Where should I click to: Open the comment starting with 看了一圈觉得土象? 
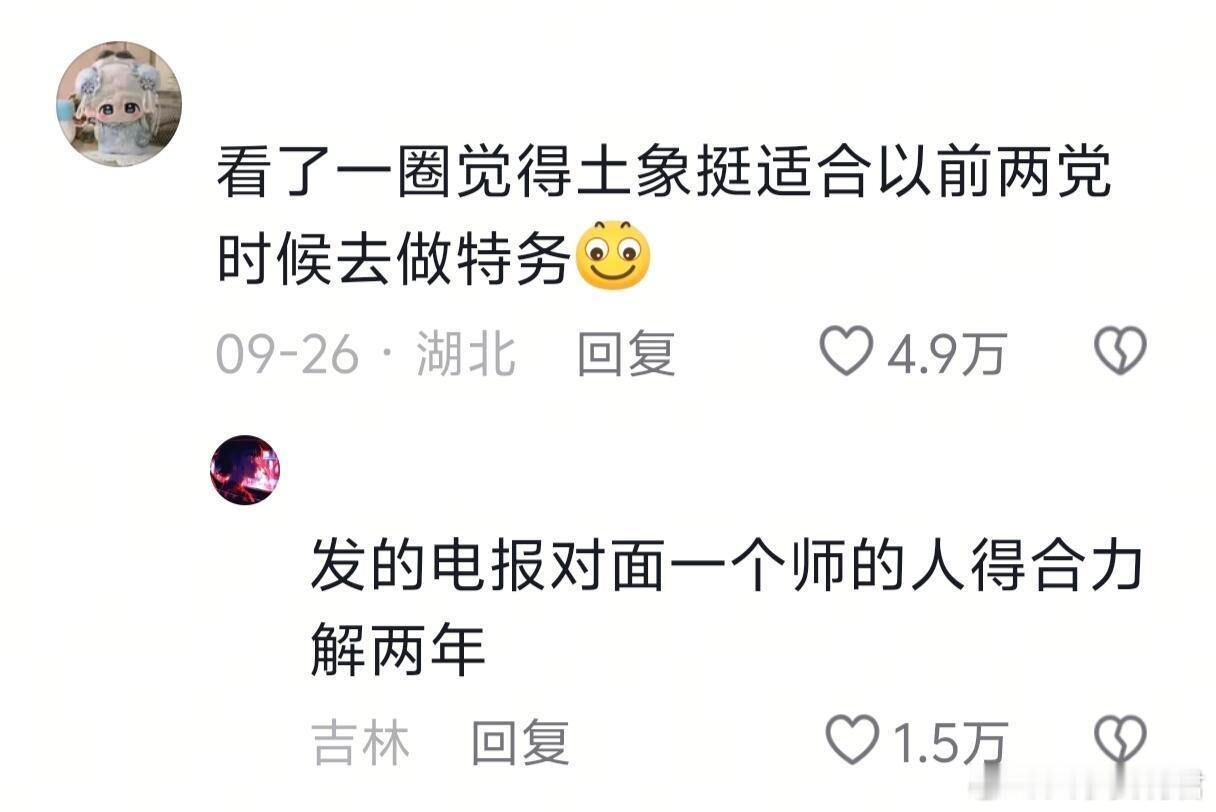click(665, 214)
